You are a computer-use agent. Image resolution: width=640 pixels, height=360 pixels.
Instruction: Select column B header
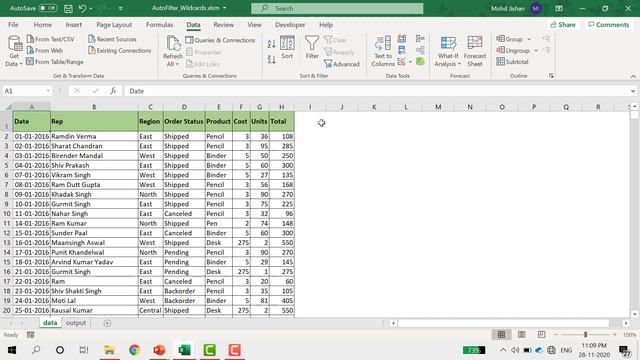click(x=94, y=107)
